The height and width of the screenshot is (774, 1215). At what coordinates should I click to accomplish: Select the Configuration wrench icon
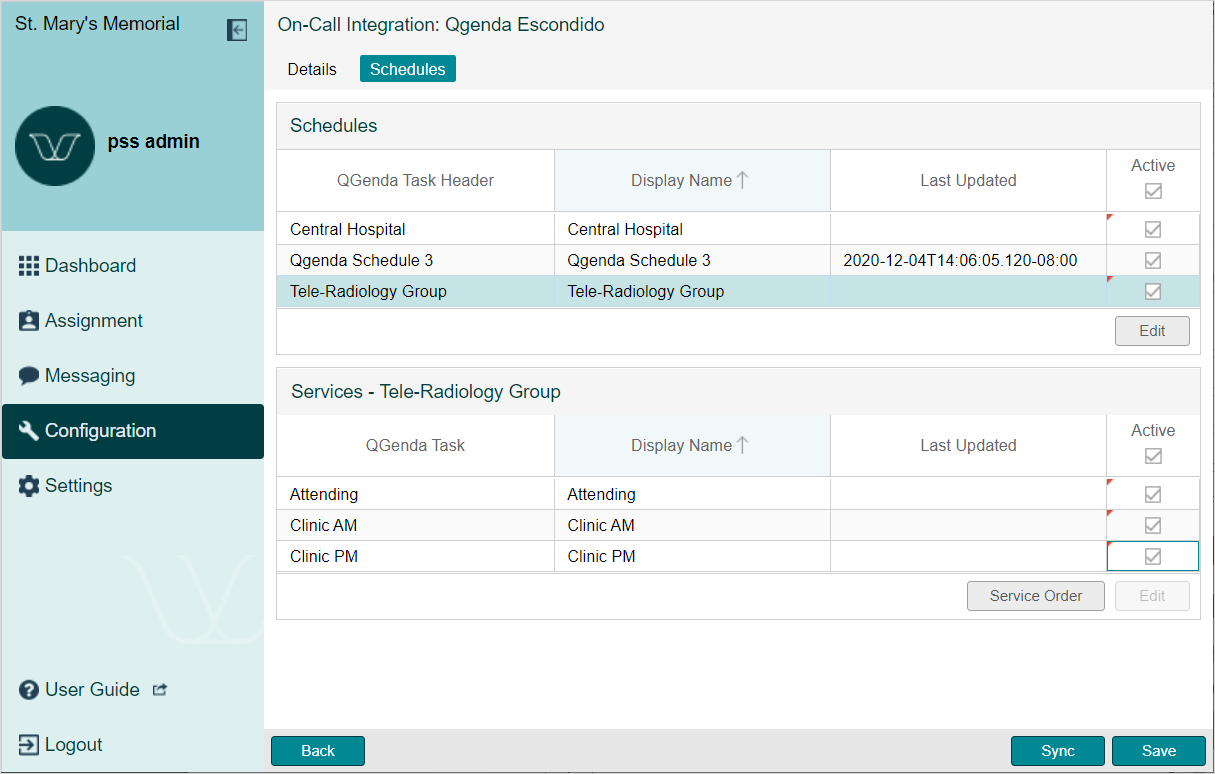click(29, 431)
